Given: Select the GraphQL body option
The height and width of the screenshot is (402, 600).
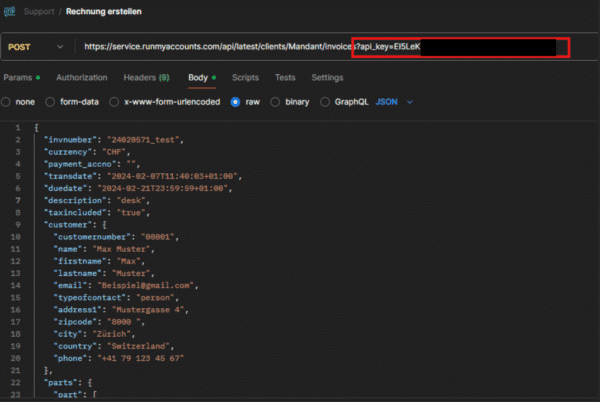Looking at the screenshot, I should [x=324, y=102].
